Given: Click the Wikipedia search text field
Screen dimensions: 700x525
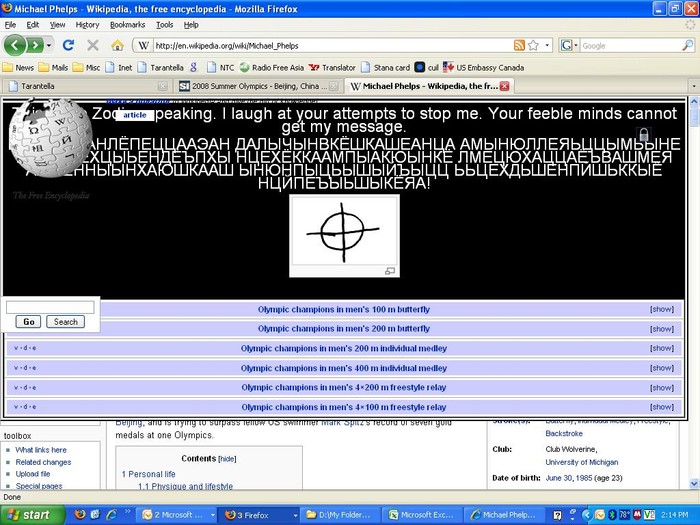Looking at the screenshot, I should pos(50,307).
